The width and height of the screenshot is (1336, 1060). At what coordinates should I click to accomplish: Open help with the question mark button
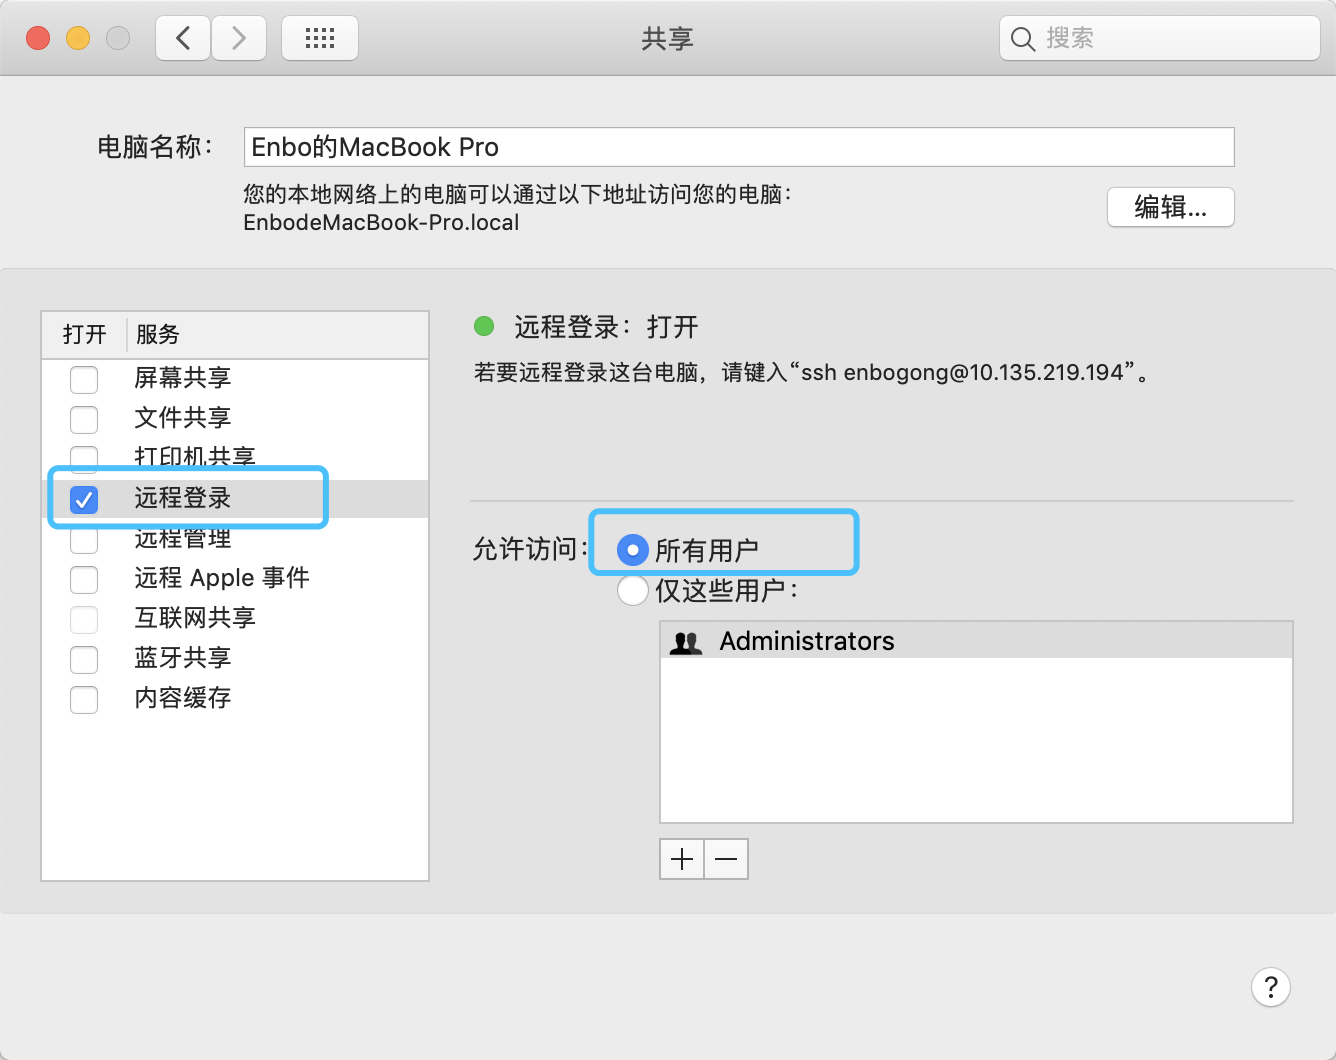pyautogui.click(x=1271, y=988)
